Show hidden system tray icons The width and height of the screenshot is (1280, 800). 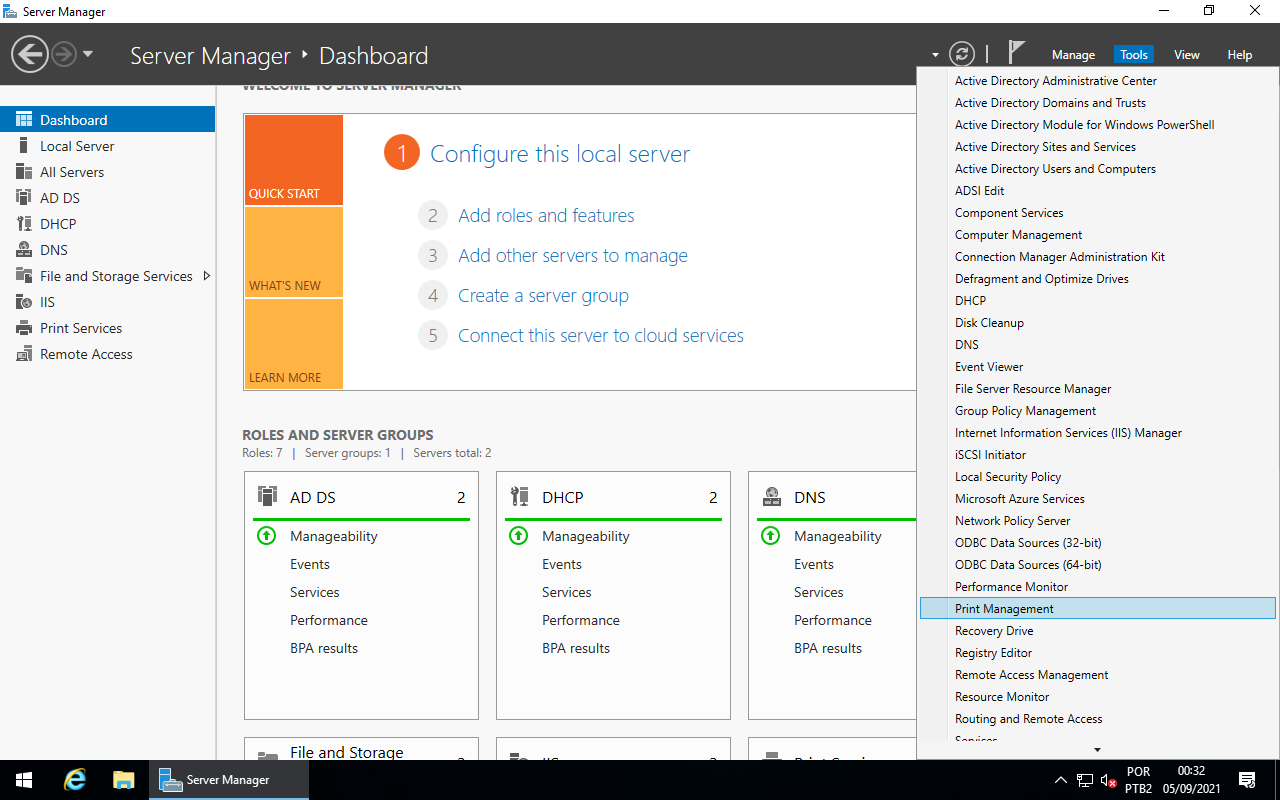coord(1060,780)
